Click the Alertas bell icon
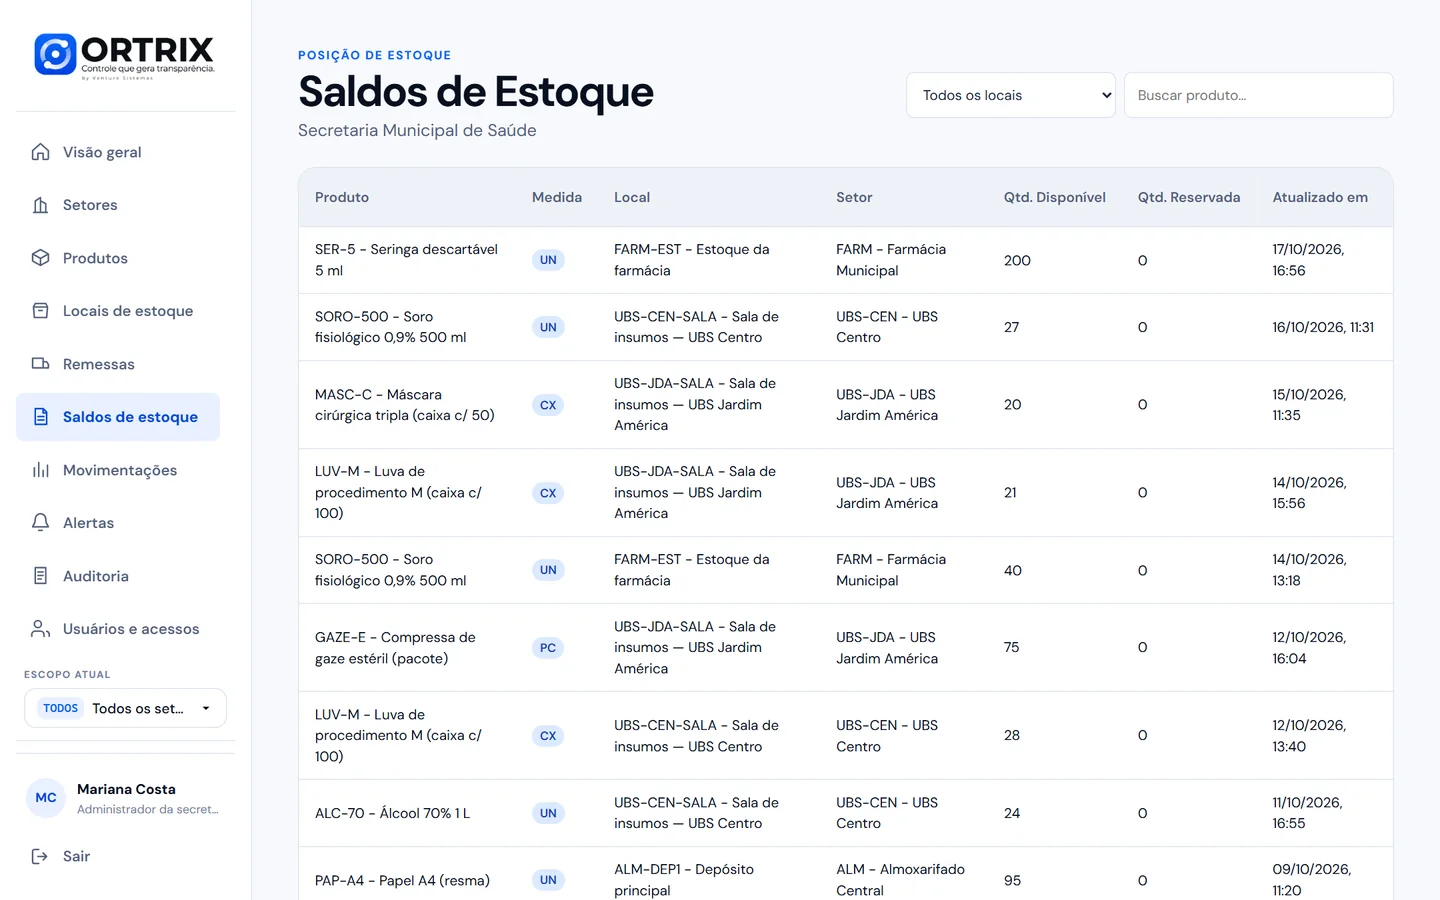The width and height of the screenshot is (1440, 900). [40, 523]
